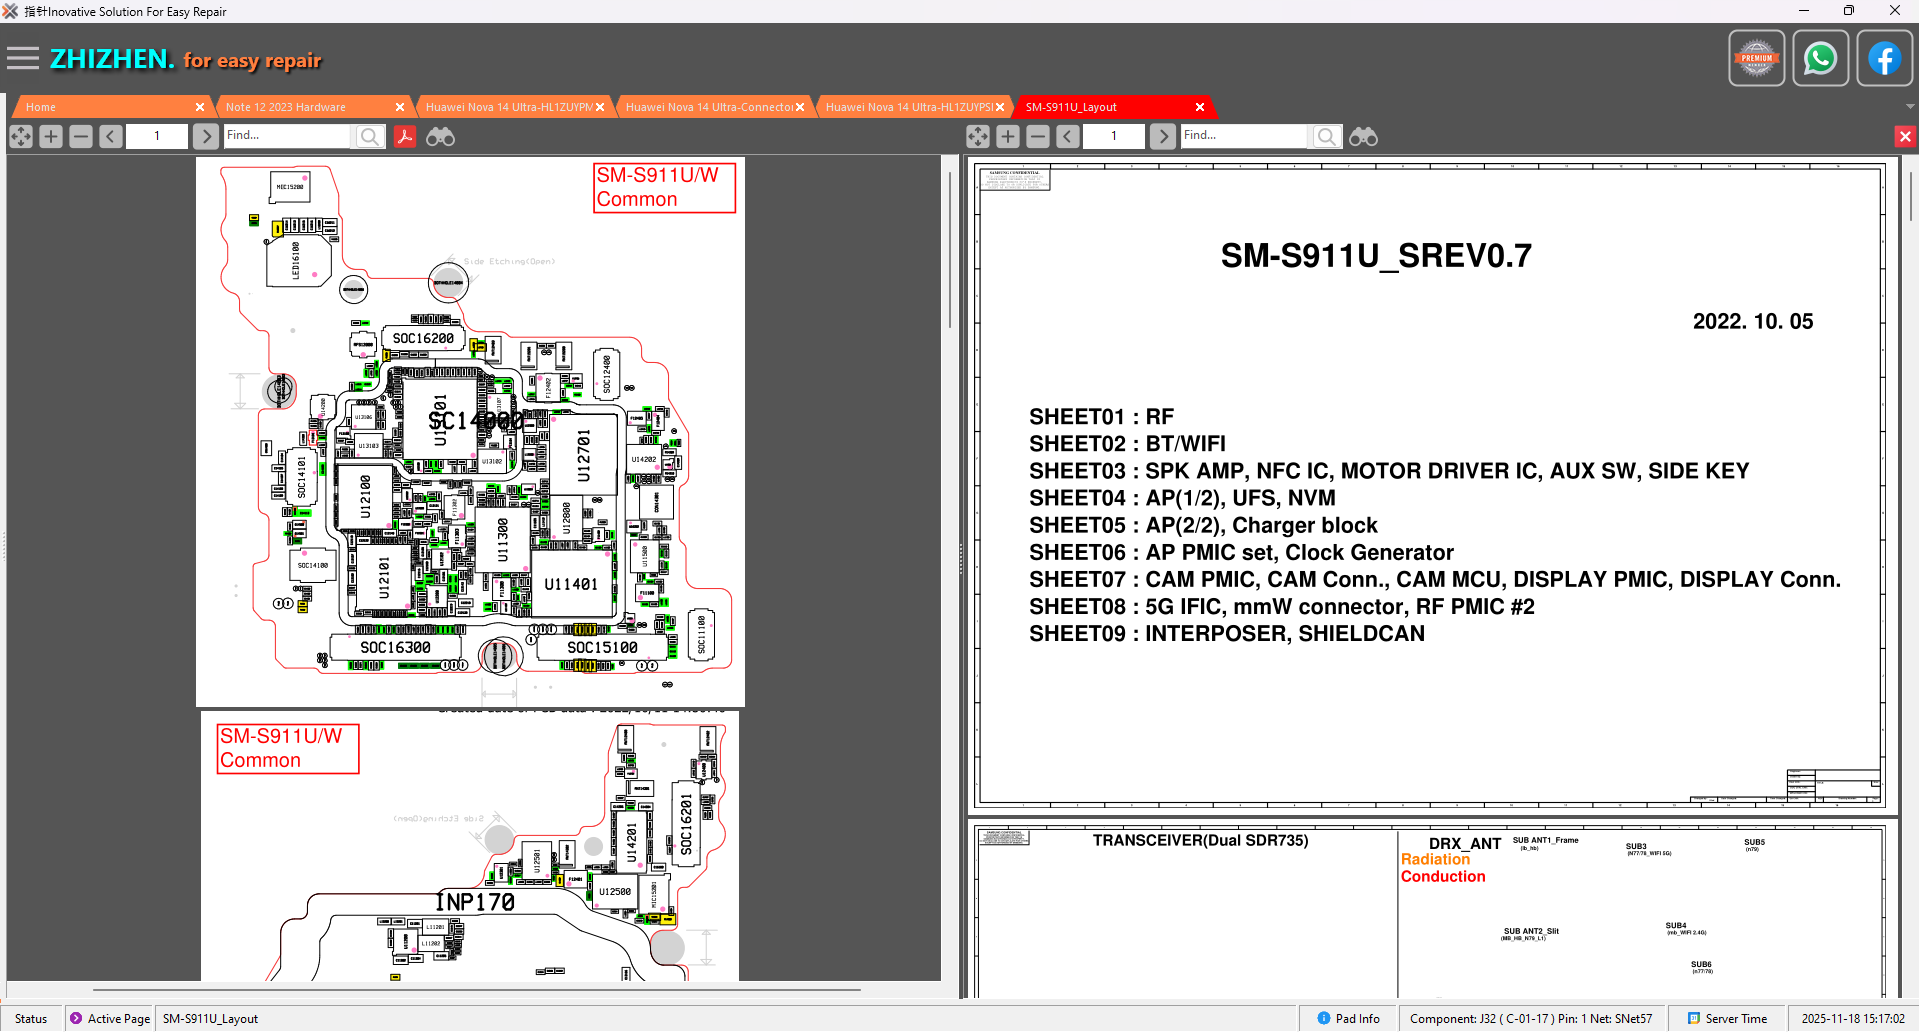Click binoculars search icon in right pane
Screen dimensions: 1919x1032
pyautogui.click(x=1363, y=136)
